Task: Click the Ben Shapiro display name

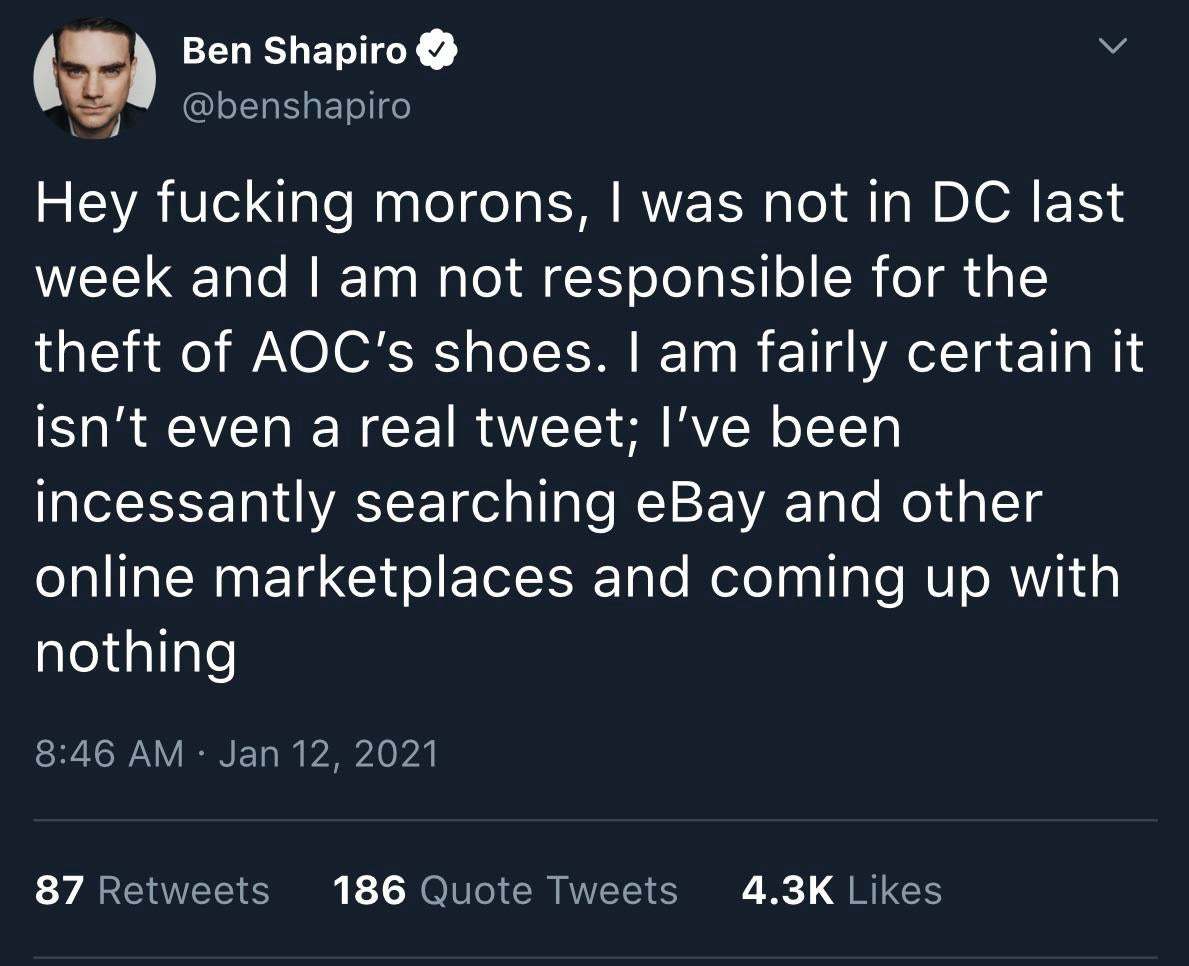Action: pyautogui.click(x=294, y=51)
